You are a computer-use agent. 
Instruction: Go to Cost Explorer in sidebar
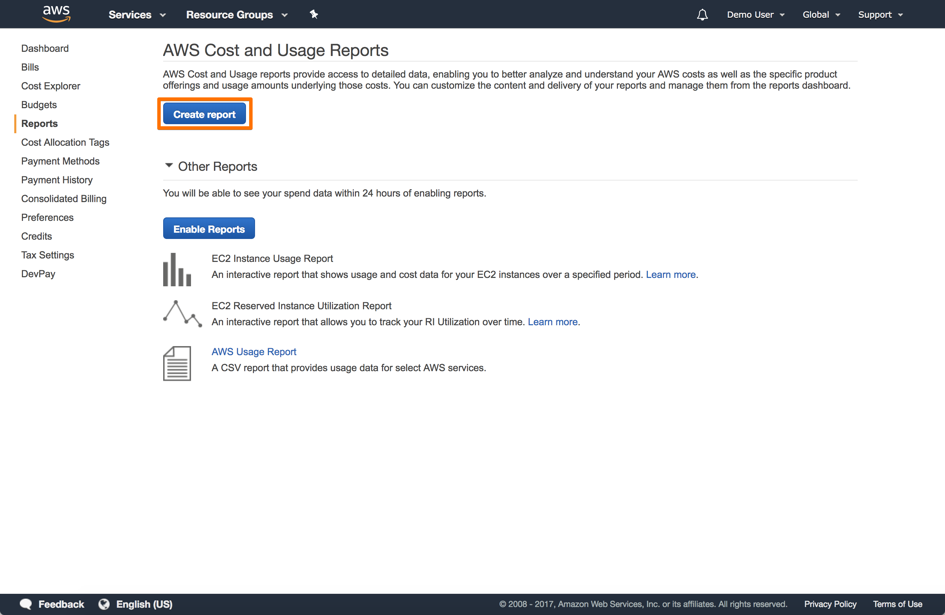(x=51, y=86)
